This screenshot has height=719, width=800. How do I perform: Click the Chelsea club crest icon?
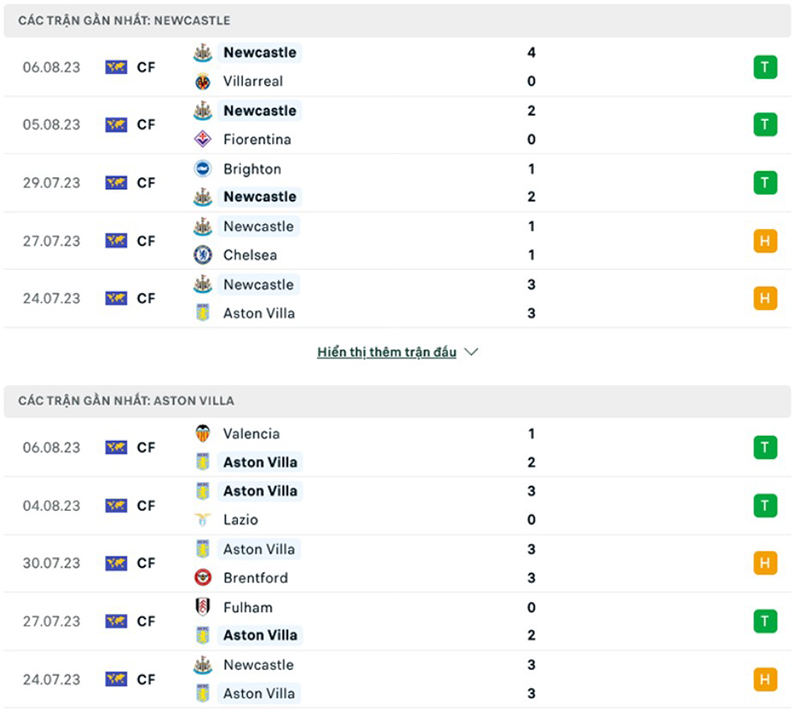point(203,255)
